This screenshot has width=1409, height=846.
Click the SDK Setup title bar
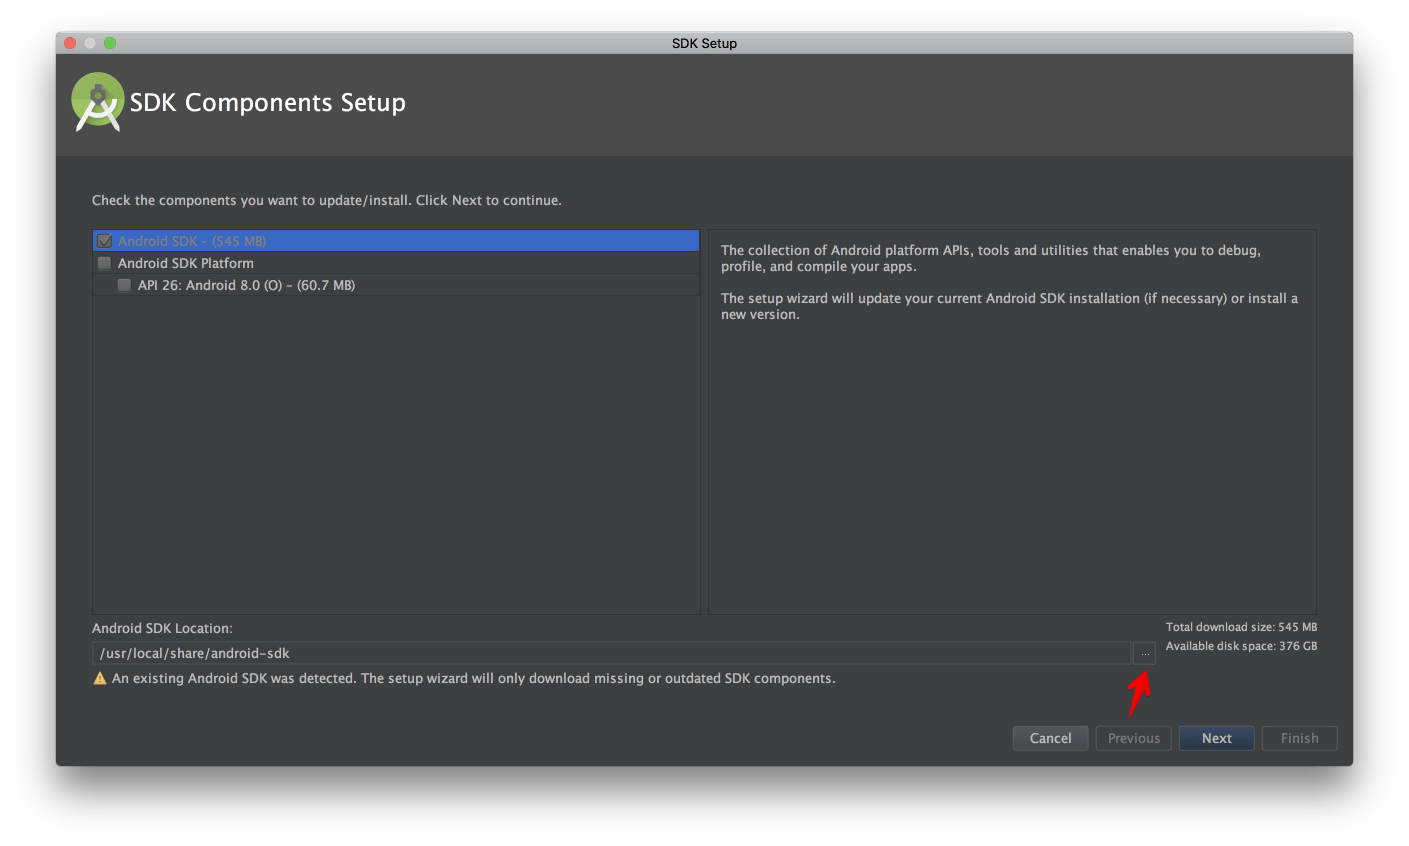coord(704,43)
